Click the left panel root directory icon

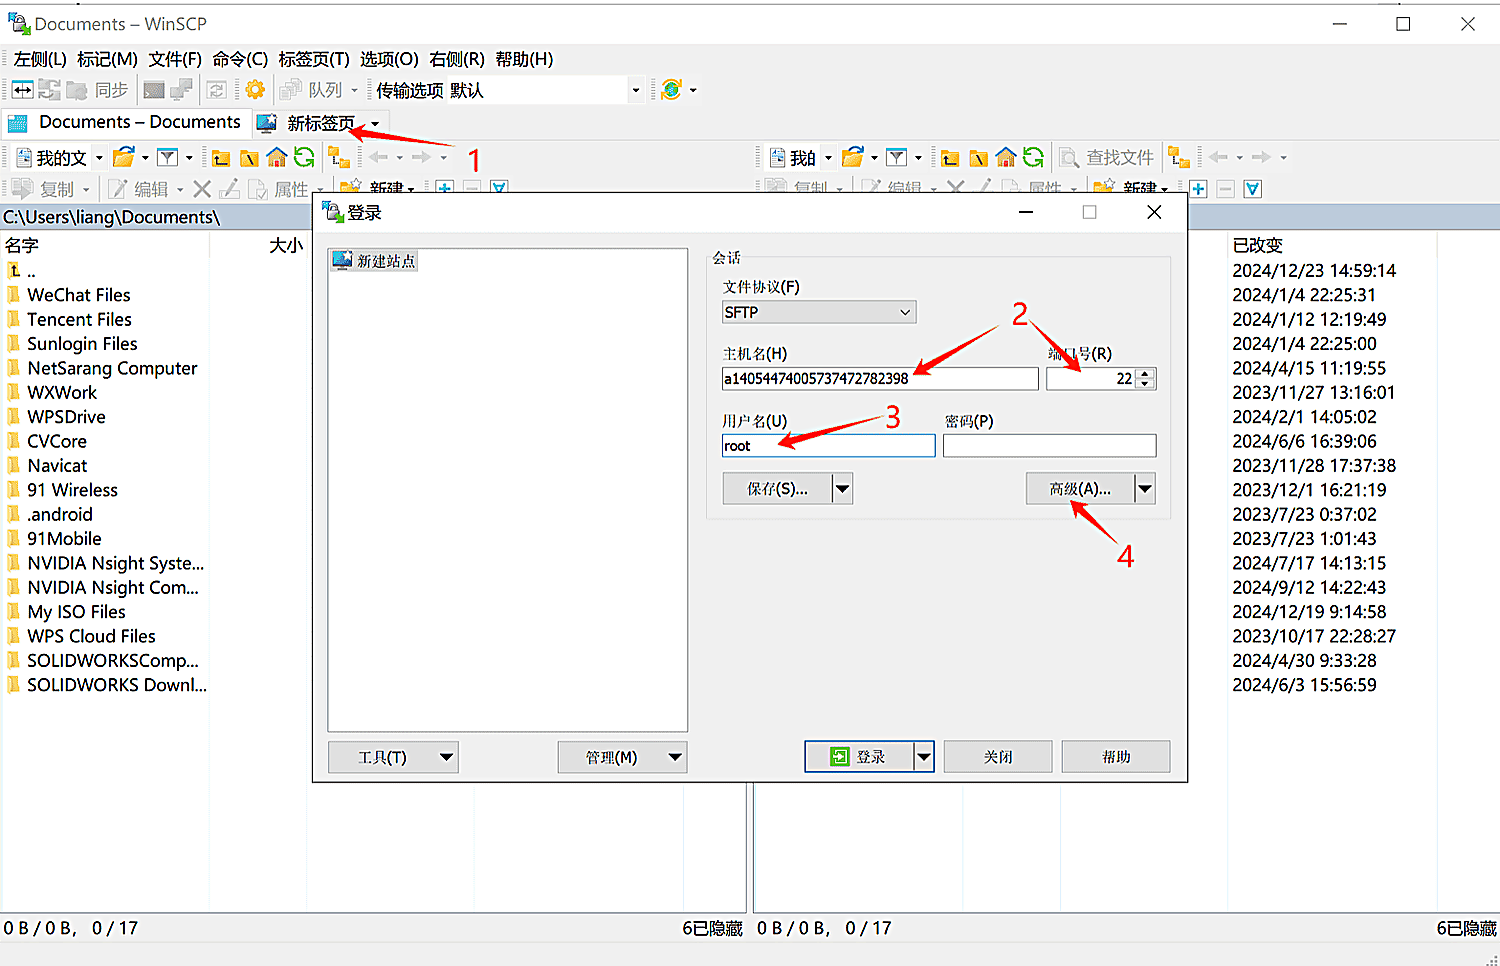pos(249,158)
